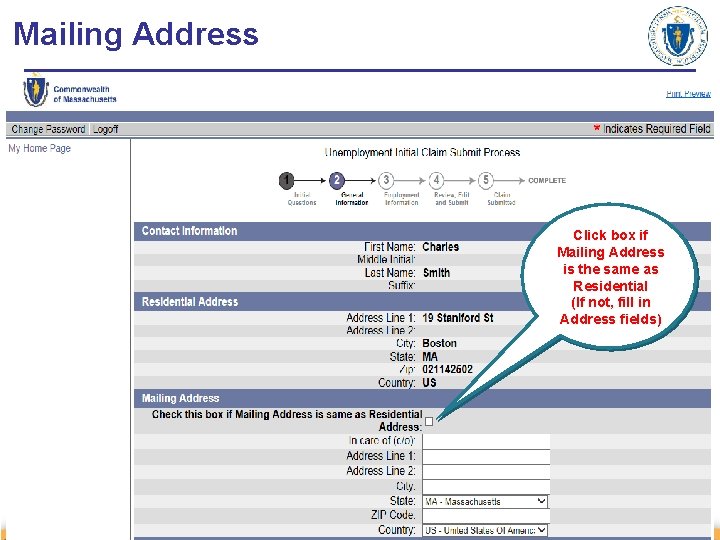Click the residential zip value 021142602
Screen dimensions: 720x540
(x=447, y=369)
